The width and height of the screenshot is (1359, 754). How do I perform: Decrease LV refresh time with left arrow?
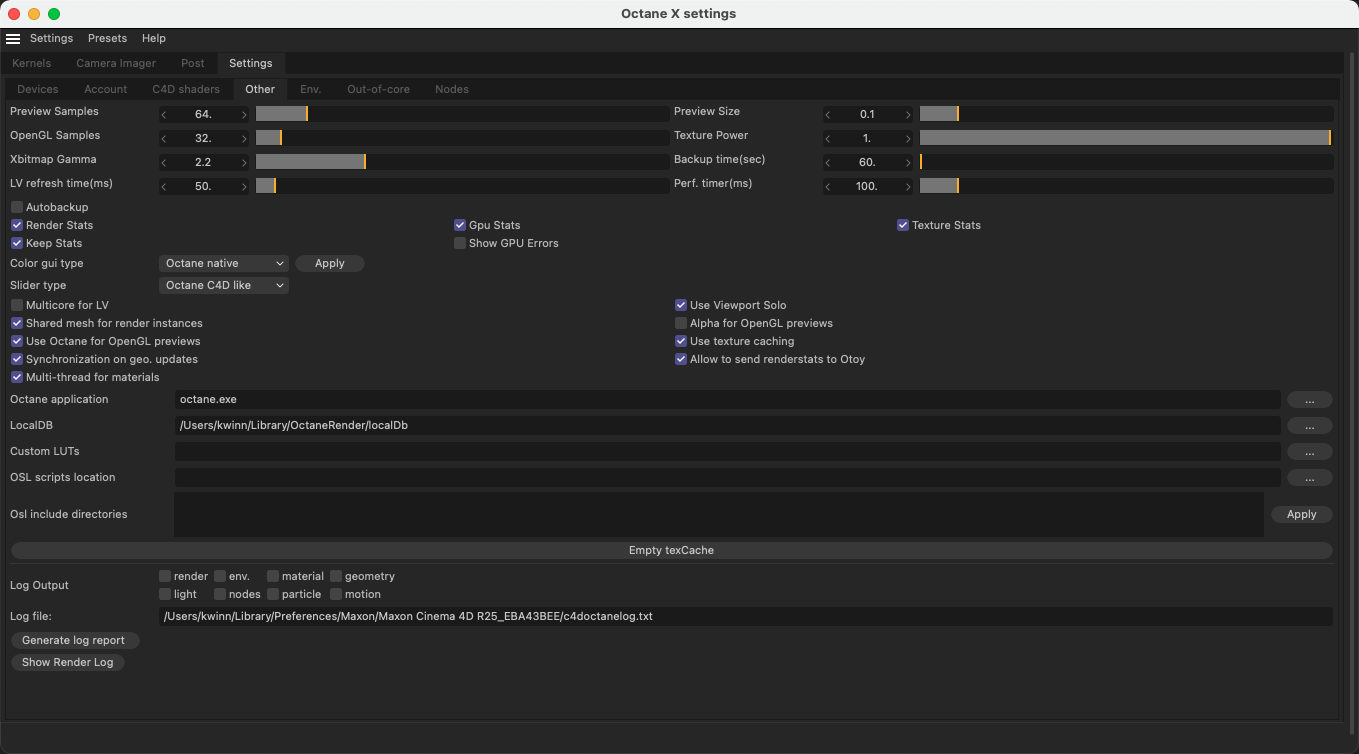tap(164, 187)
